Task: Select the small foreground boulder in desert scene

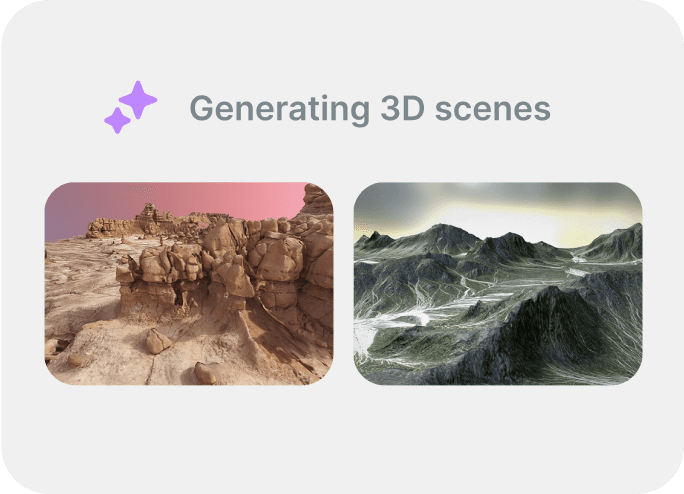Action: pyautogui.click(x=158, y=341)
